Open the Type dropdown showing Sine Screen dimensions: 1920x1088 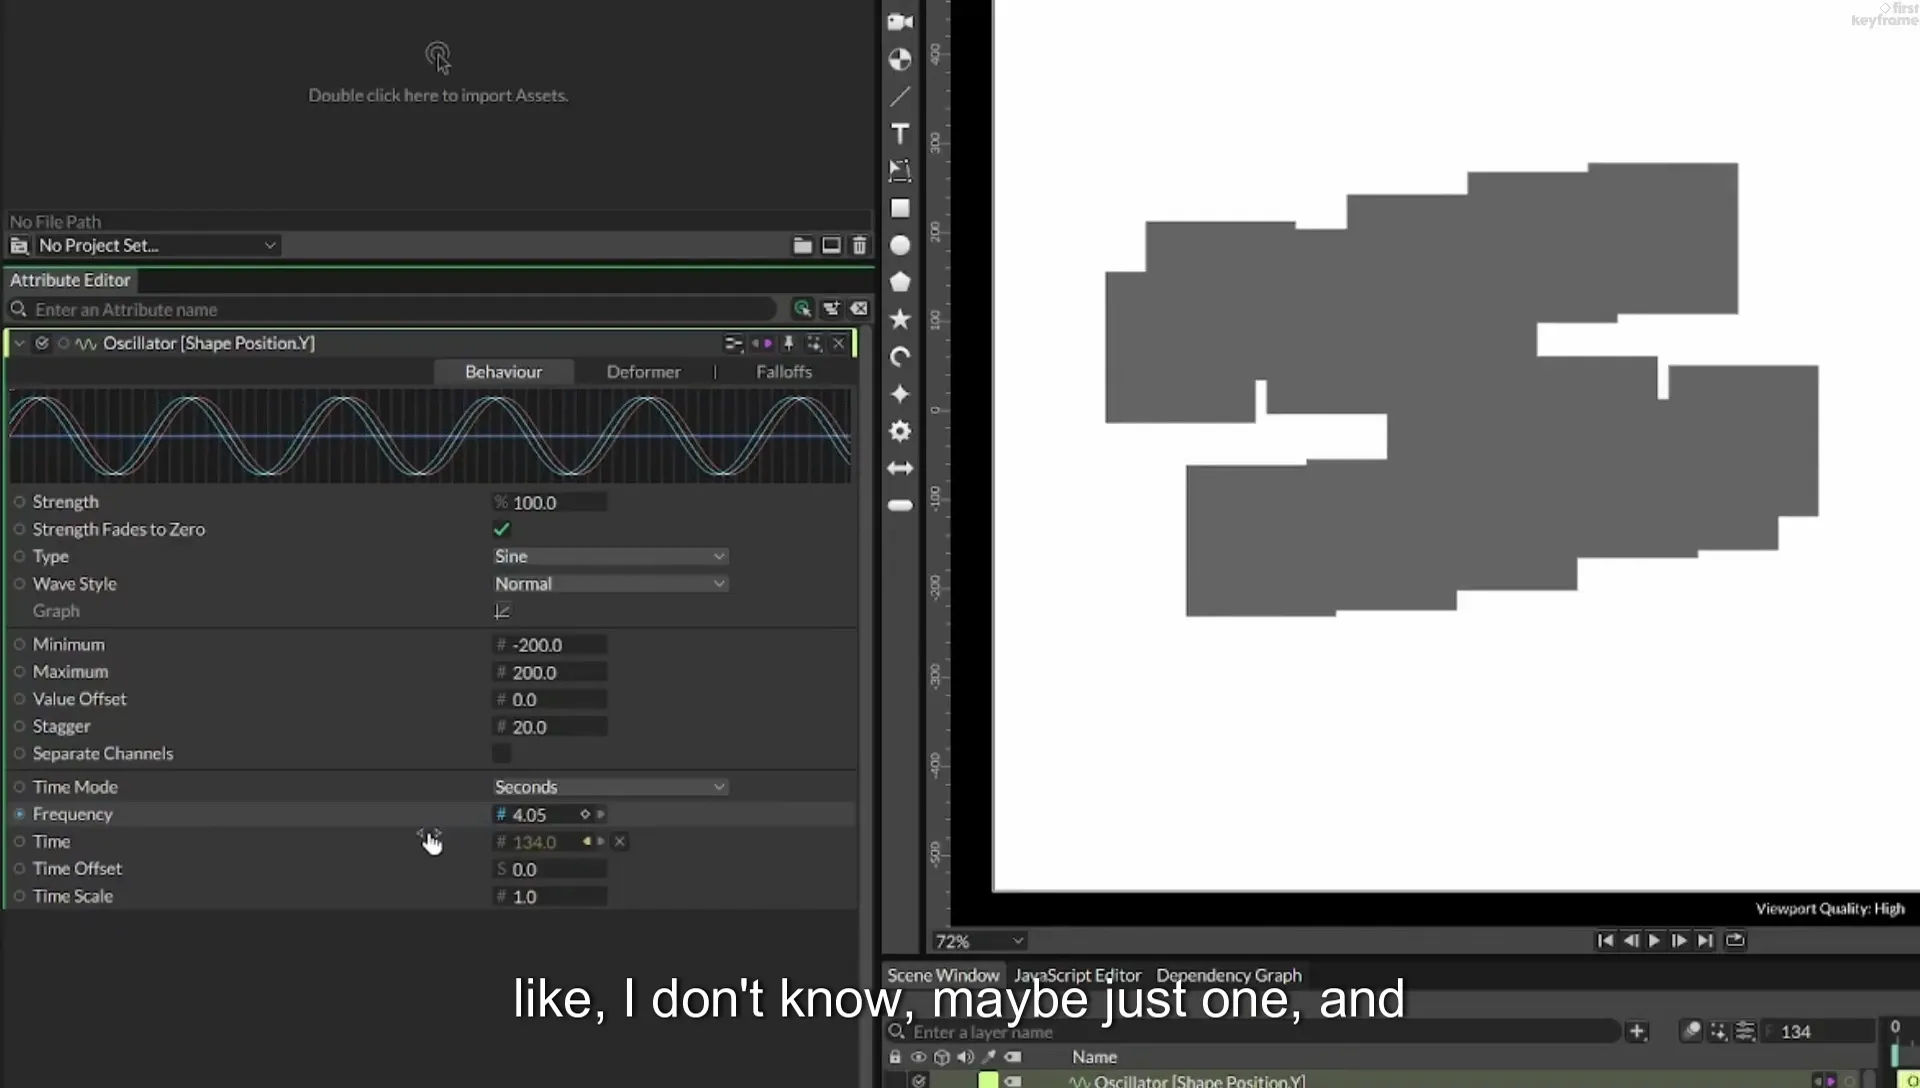coord(610,556)
